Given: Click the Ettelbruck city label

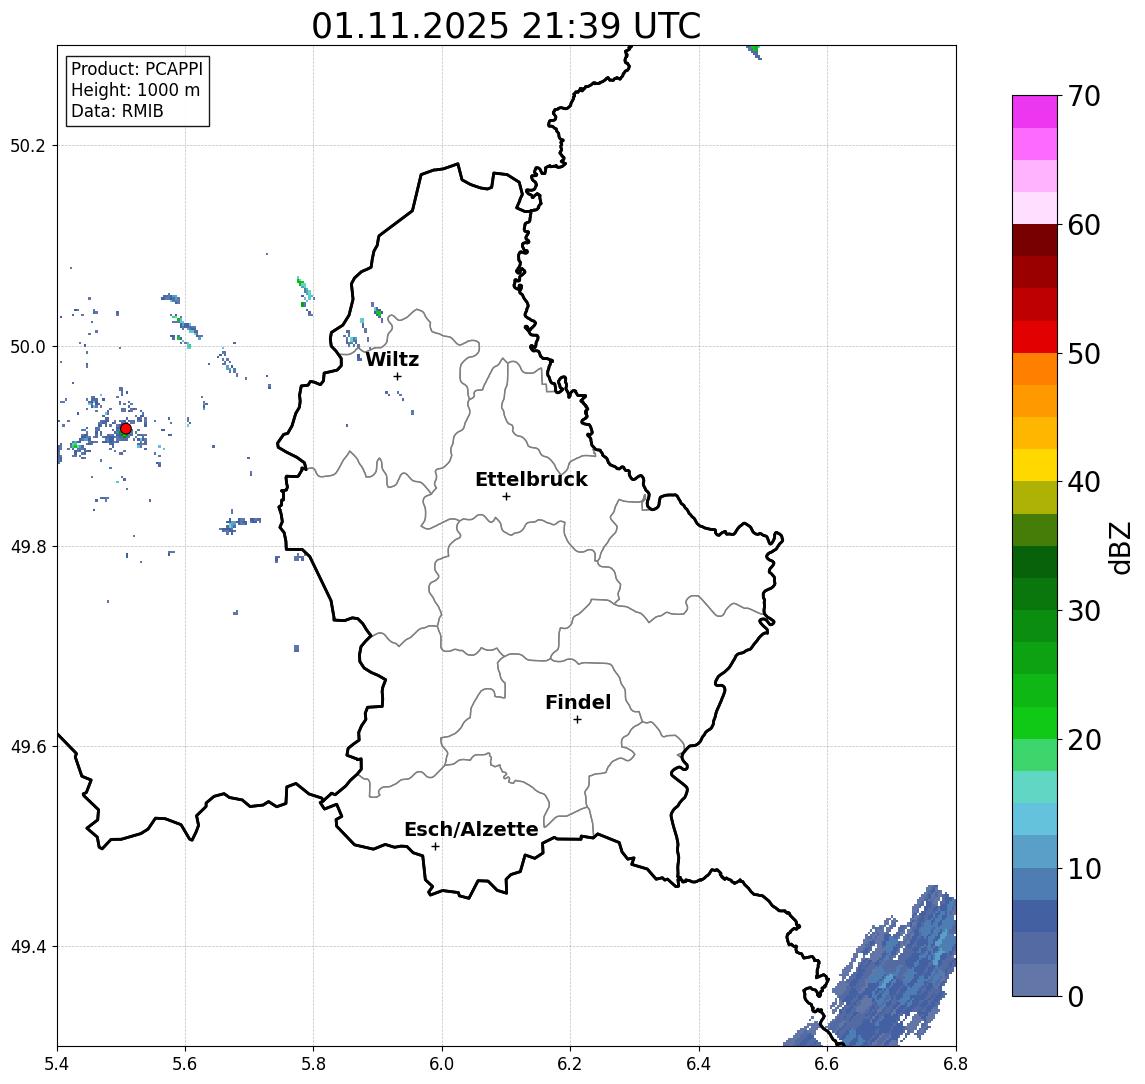Looking at the screenshot, I should point(531,479).
